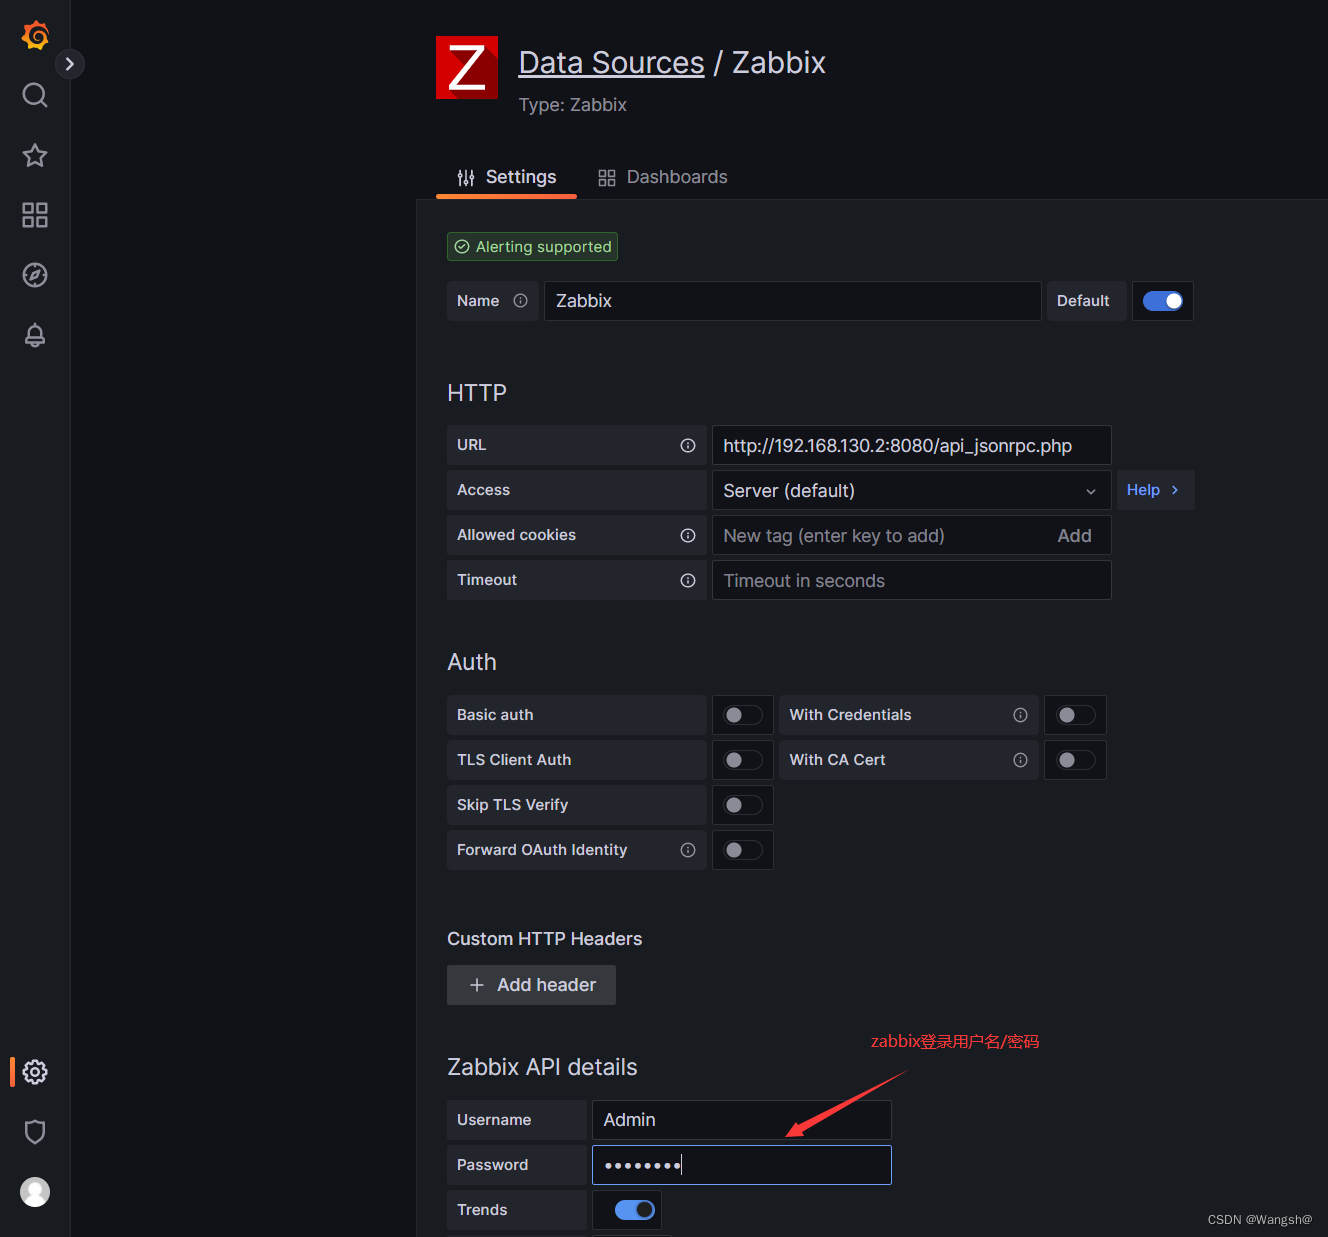
Task: Go back to Data Sources link
Action: (611, 63)
